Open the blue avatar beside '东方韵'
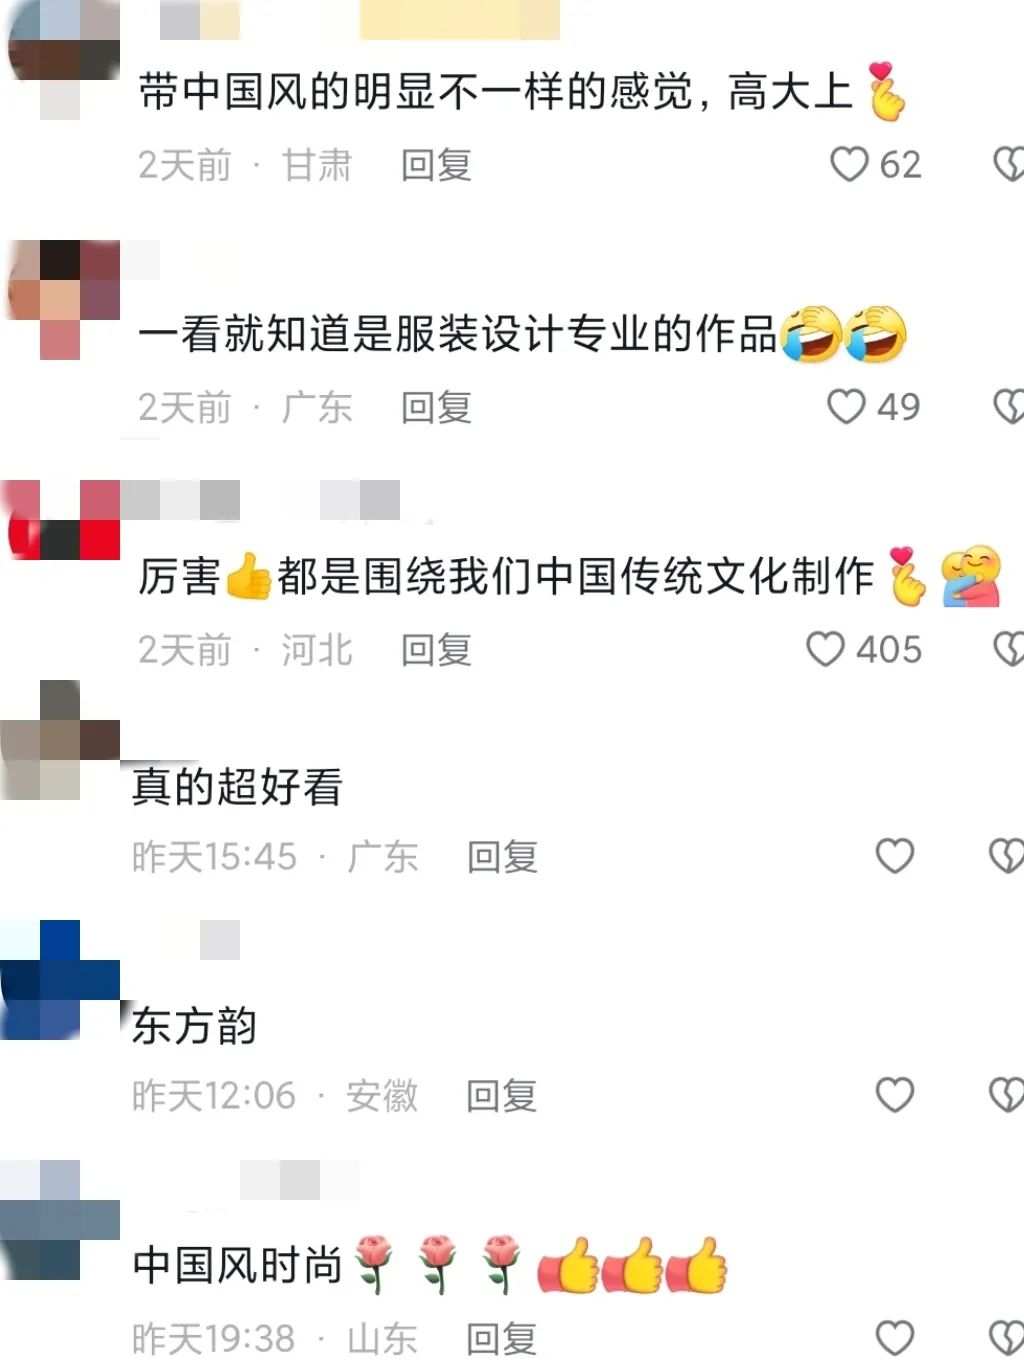Screen dimensions: 1024x1365 click(x=60, y=980)
